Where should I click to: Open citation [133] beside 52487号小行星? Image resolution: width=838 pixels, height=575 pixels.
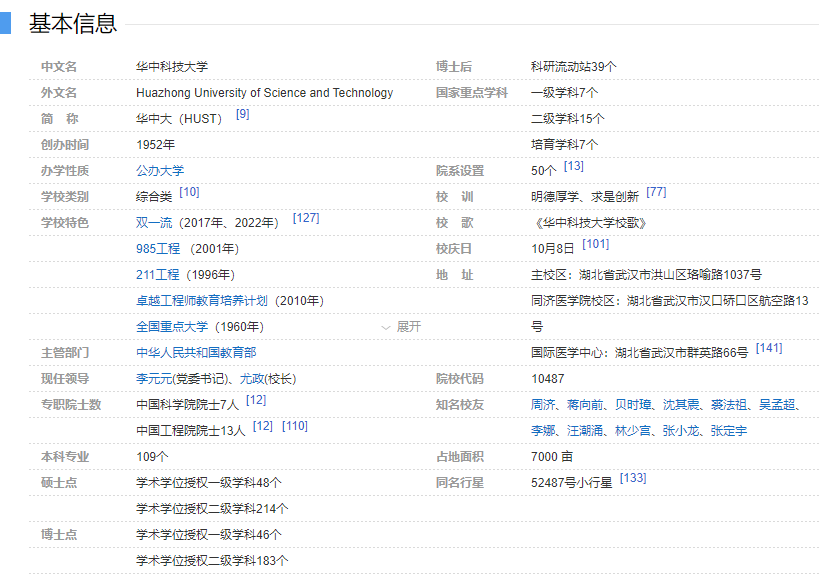coord(633,478)
